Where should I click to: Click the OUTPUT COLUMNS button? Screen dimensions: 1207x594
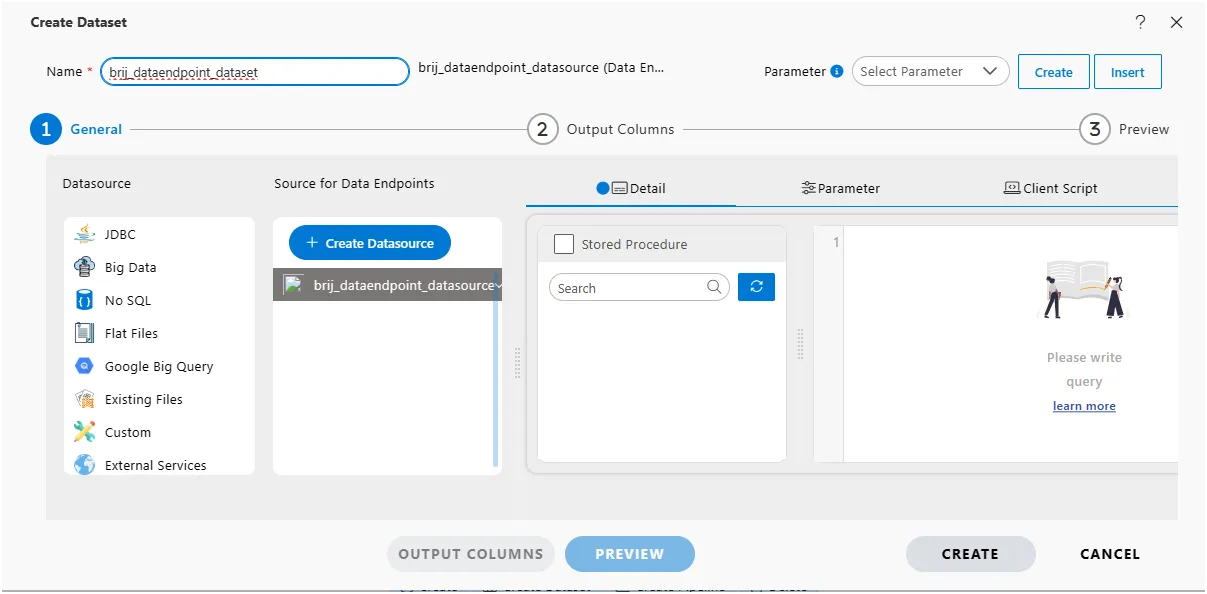(x=471, y=554)
